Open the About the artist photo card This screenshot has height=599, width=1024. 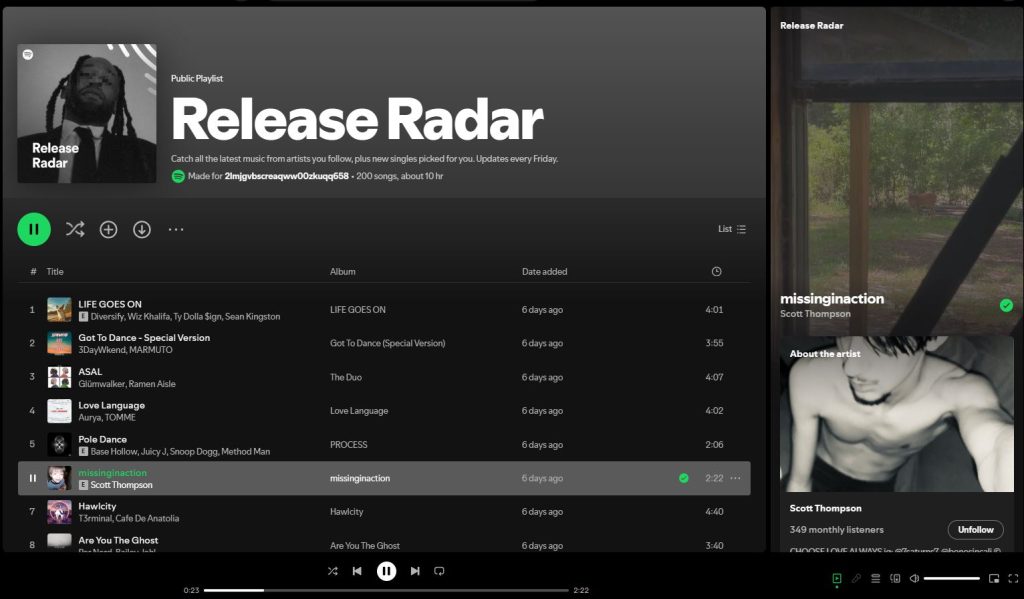click(897, 414)
